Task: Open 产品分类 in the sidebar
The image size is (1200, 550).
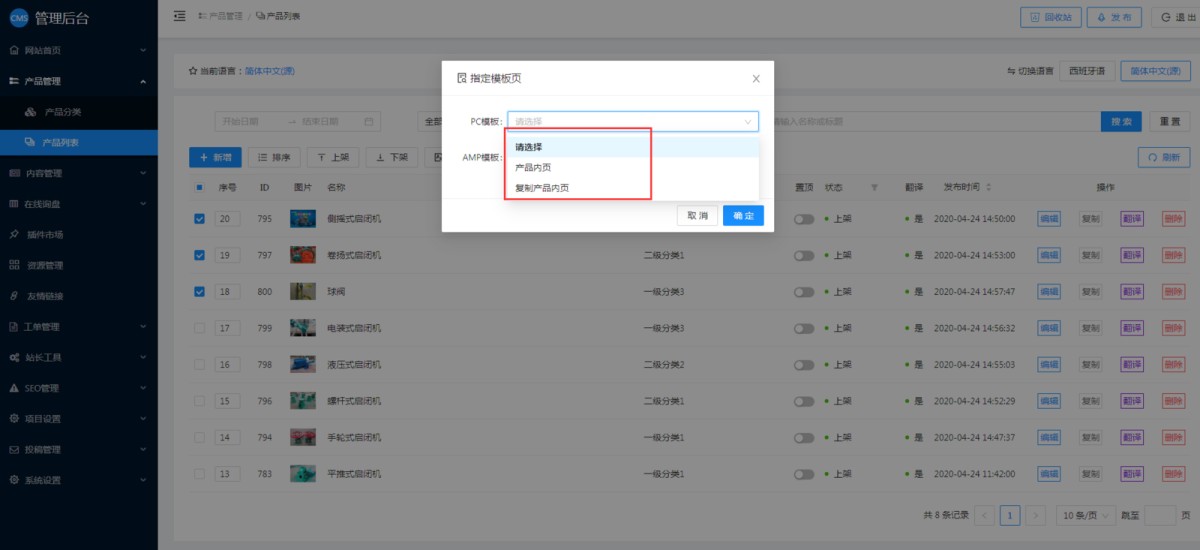Action: (62, 111)
